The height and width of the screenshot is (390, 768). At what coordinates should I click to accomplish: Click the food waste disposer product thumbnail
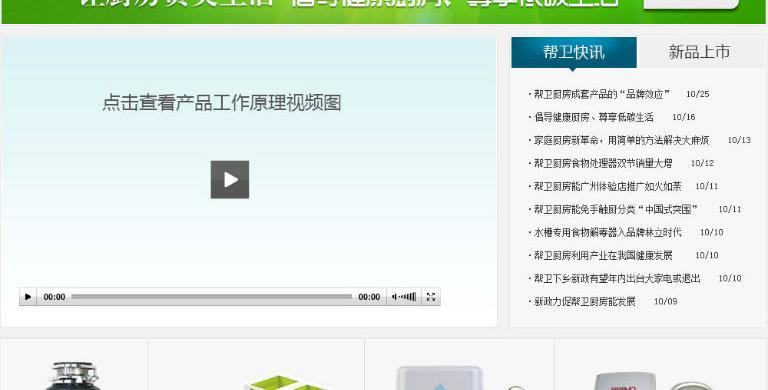tap(73, 376)
